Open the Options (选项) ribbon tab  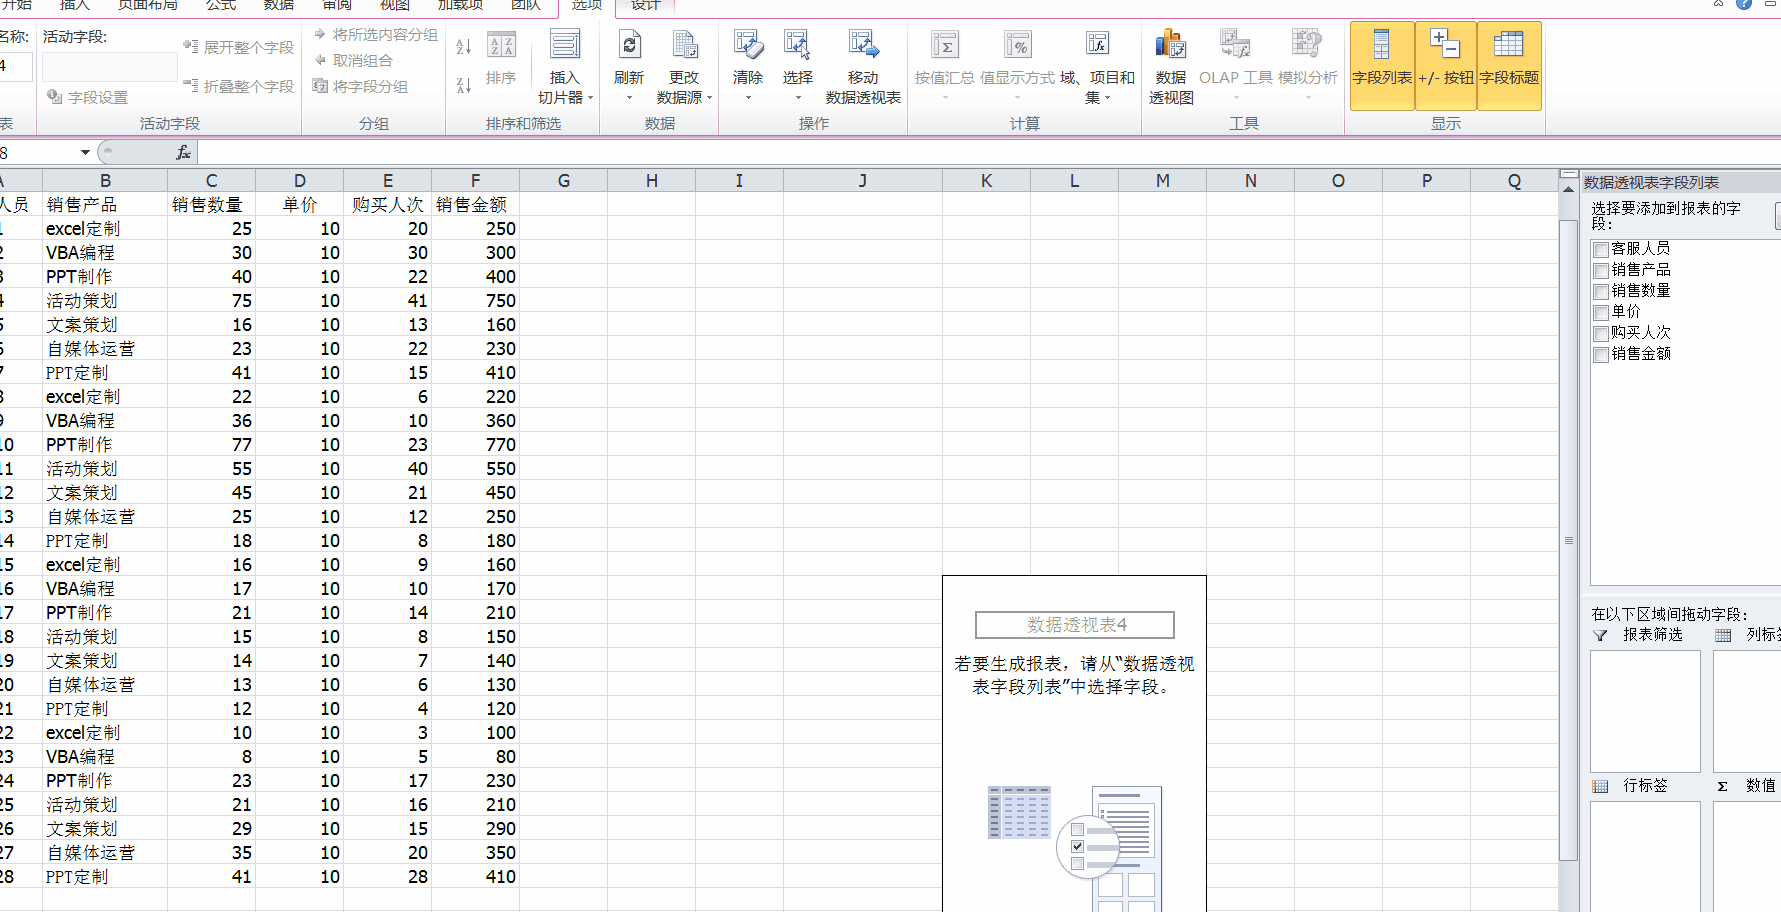tap(587, 6)
